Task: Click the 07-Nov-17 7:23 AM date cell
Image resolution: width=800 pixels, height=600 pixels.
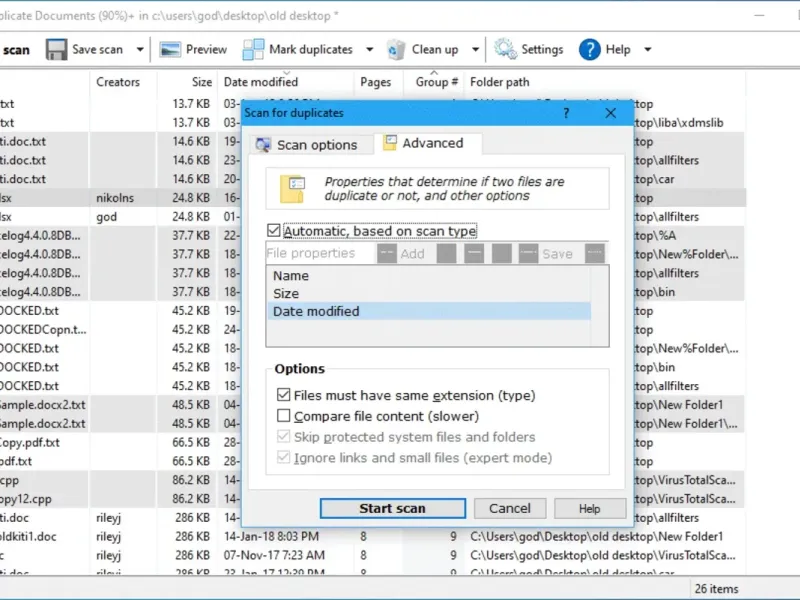Action: coord(274,555)
